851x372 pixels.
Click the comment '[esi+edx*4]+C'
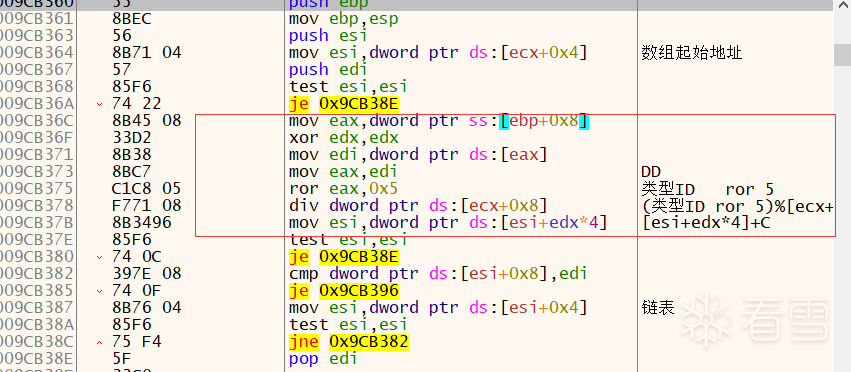pos(706,223)
